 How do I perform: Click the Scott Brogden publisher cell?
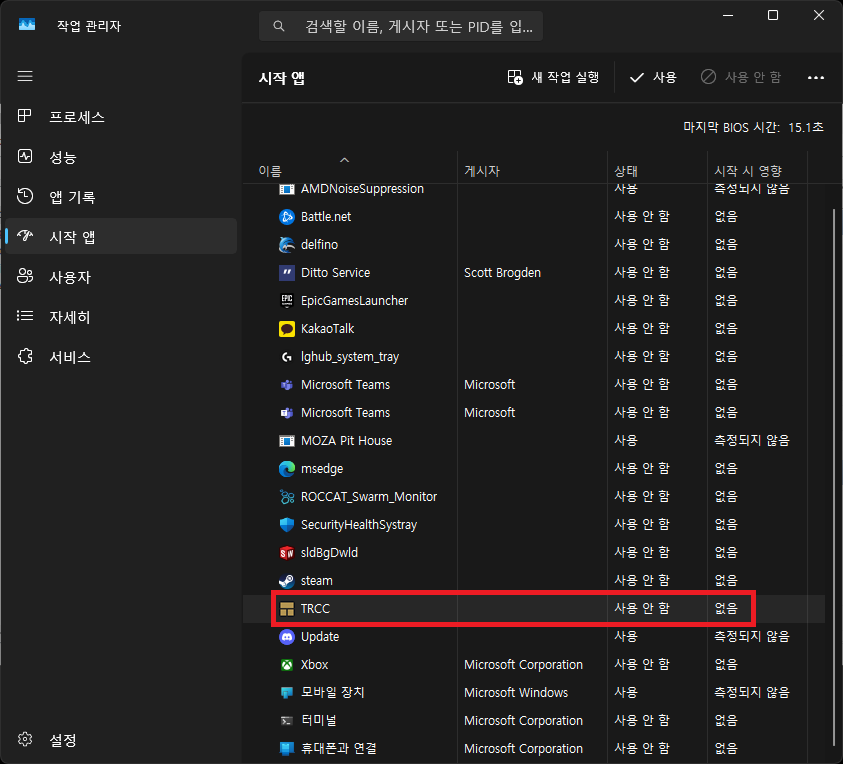tap(502, 273)
